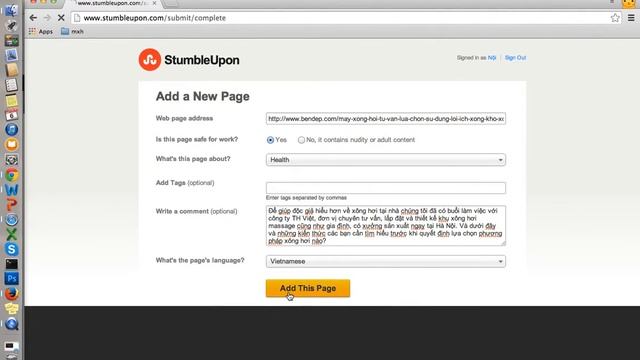Open Microsoft Excel in the dock
Screen dimensions: 640x360
click(11, 234)
